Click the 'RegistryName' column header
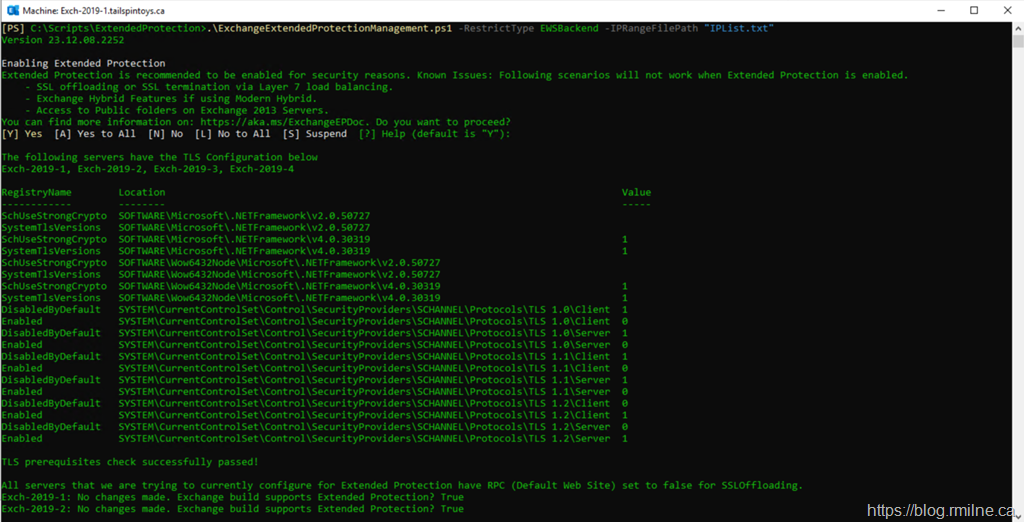Screen dimensions: 1024x522 [37, 192]
